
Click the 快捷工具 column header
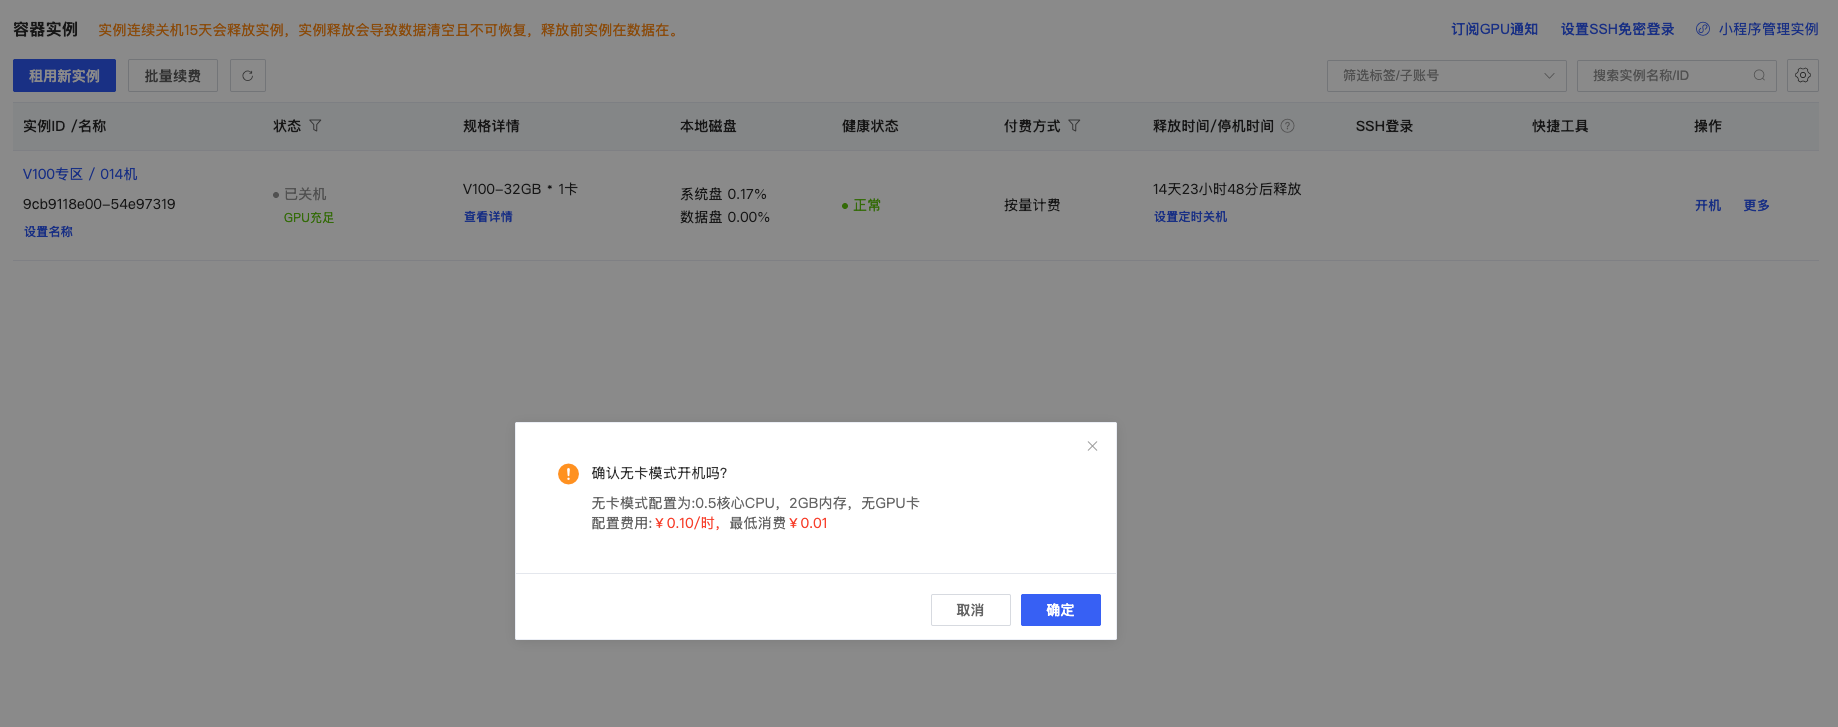tap(1560, 126)
